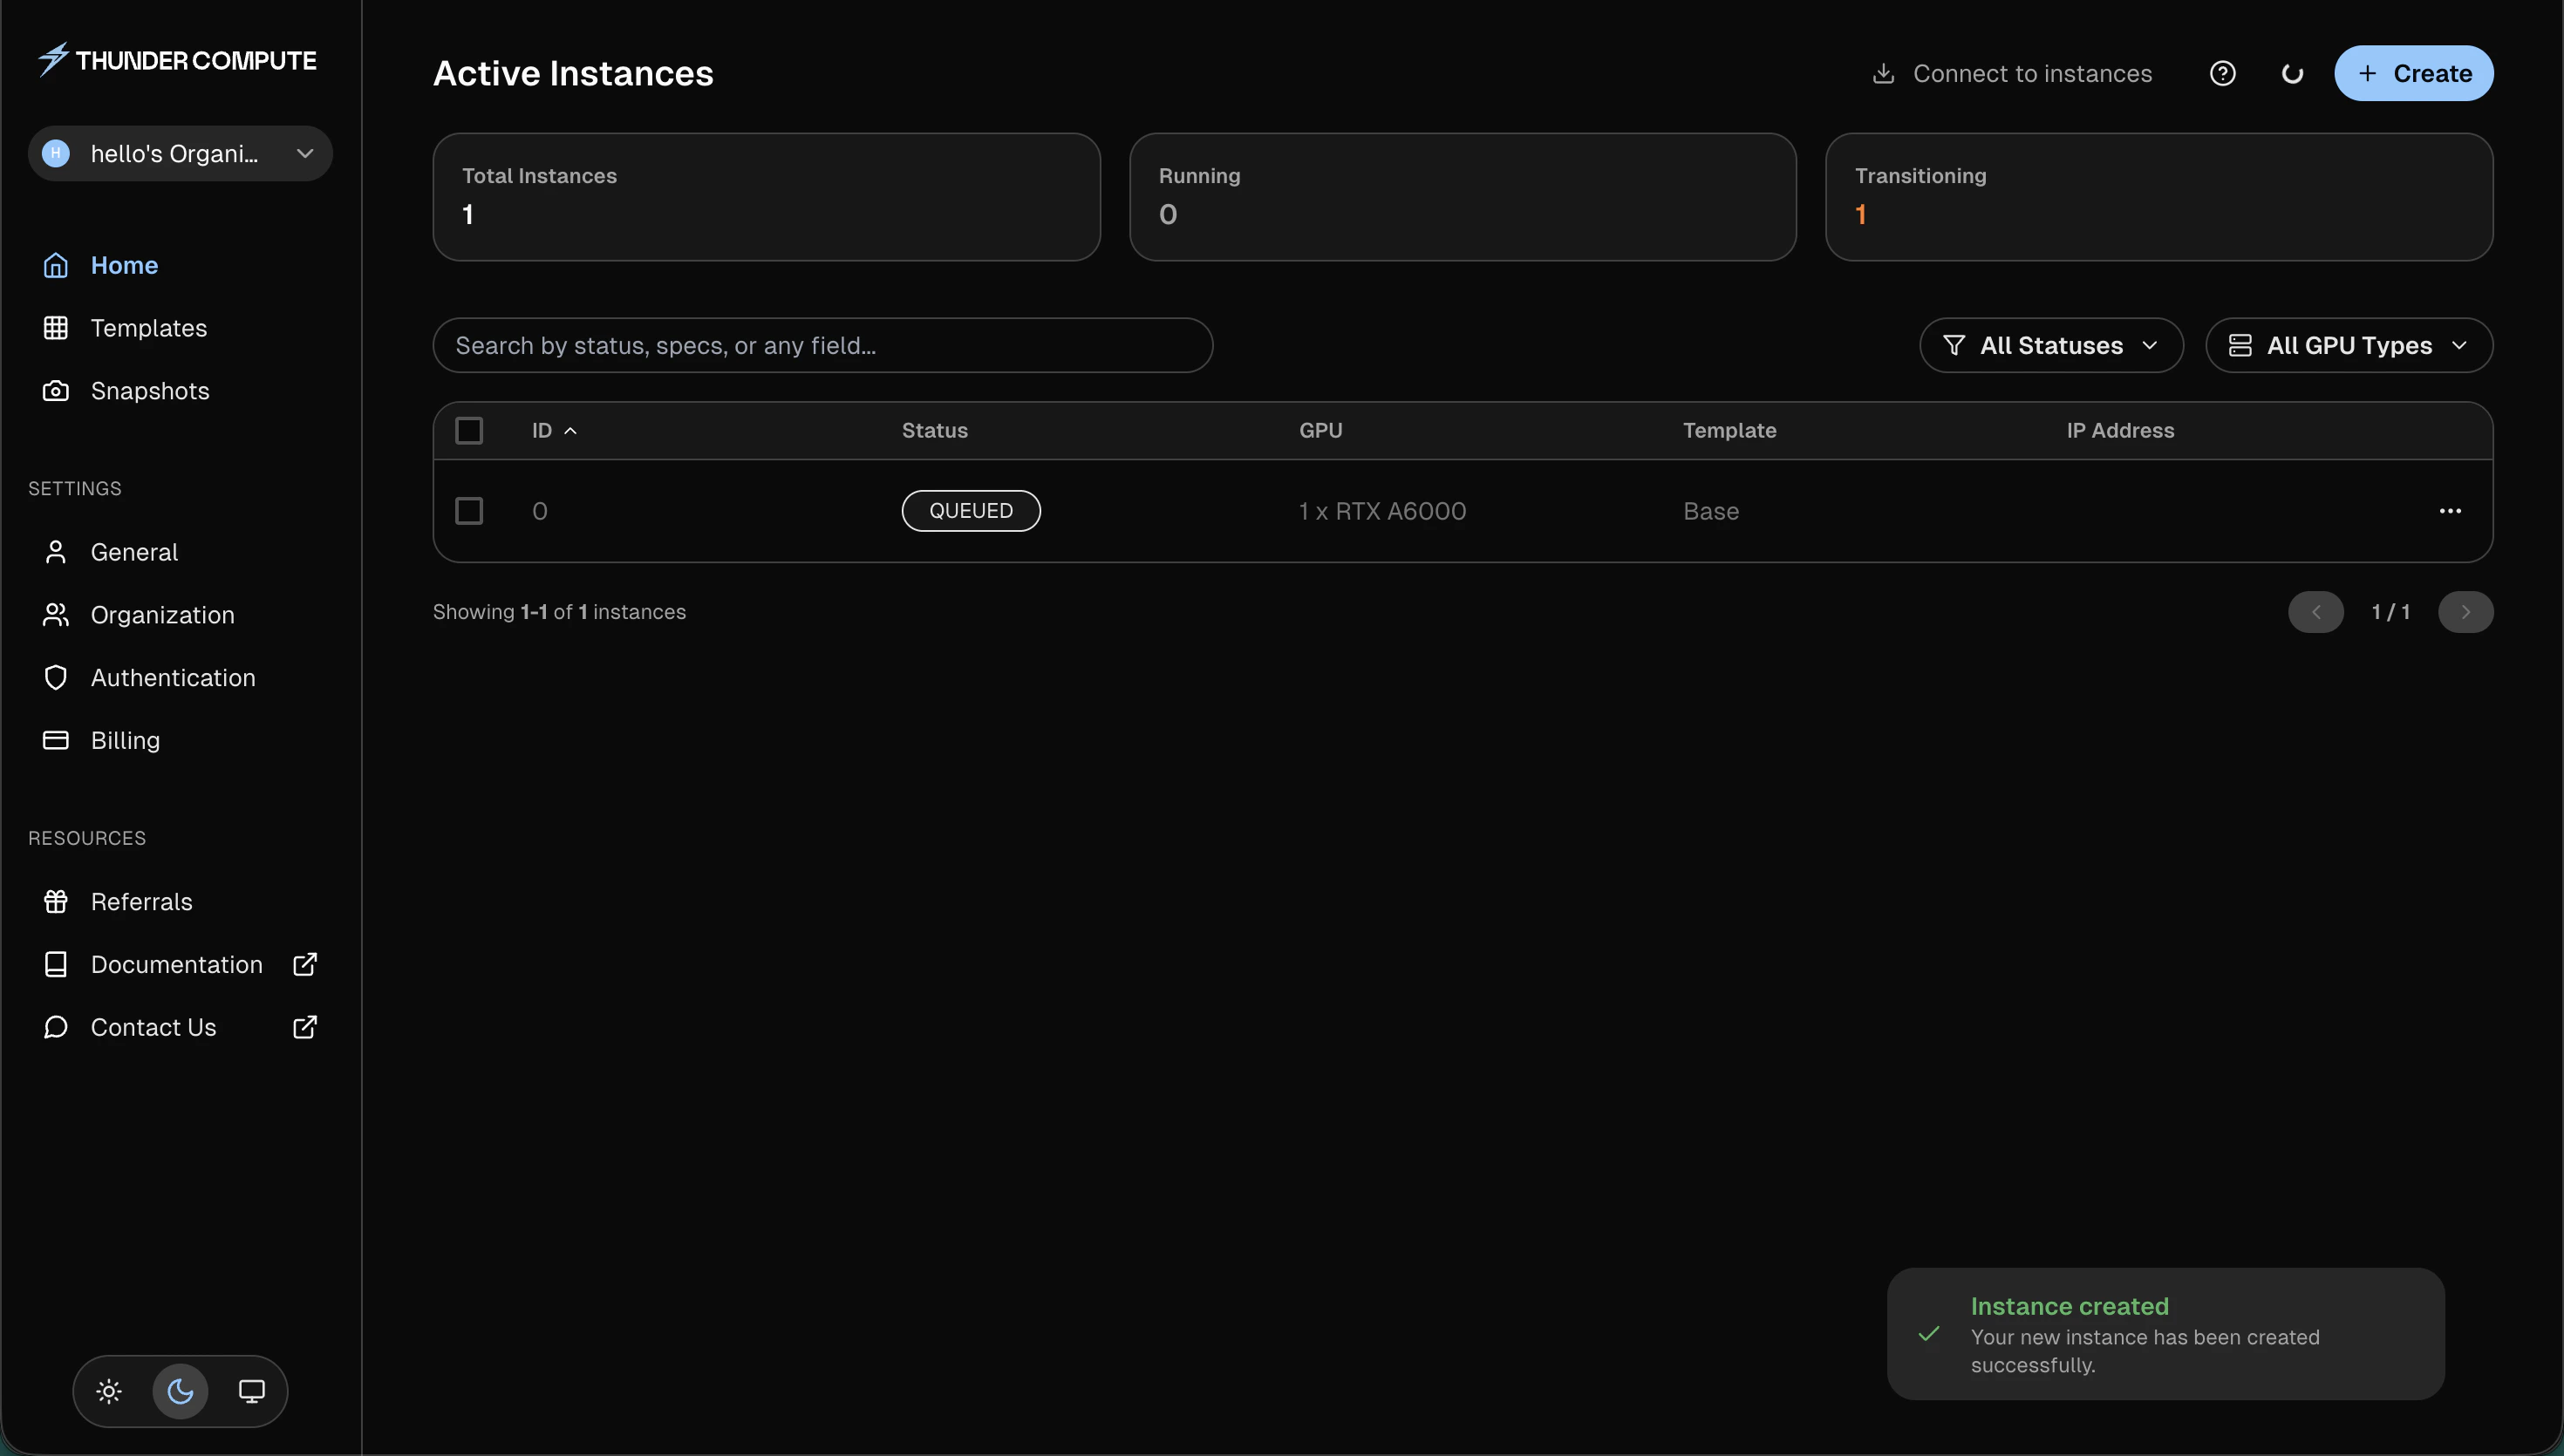Image resolution: width=2564 pixels, height=1456 pixels.
Task: Click the Template column header
Action: 1729,430
